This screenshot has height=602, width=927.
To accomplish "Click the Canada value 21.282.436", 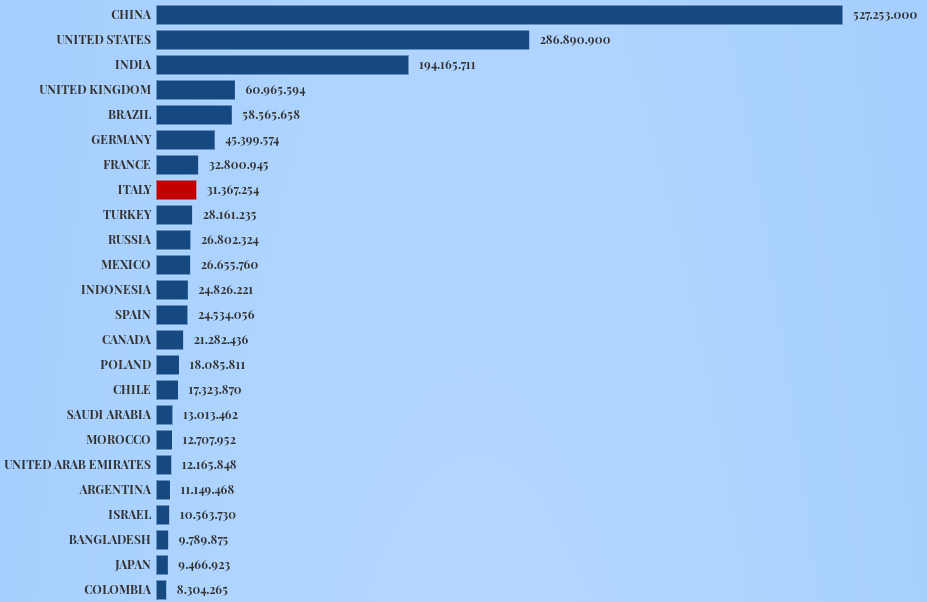I will [221, 340].
